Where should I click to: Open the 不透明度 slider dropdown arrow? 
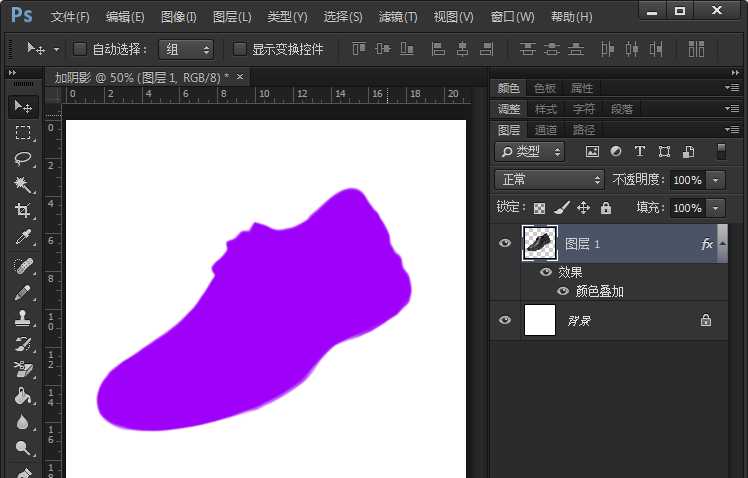tap(715, 180)
